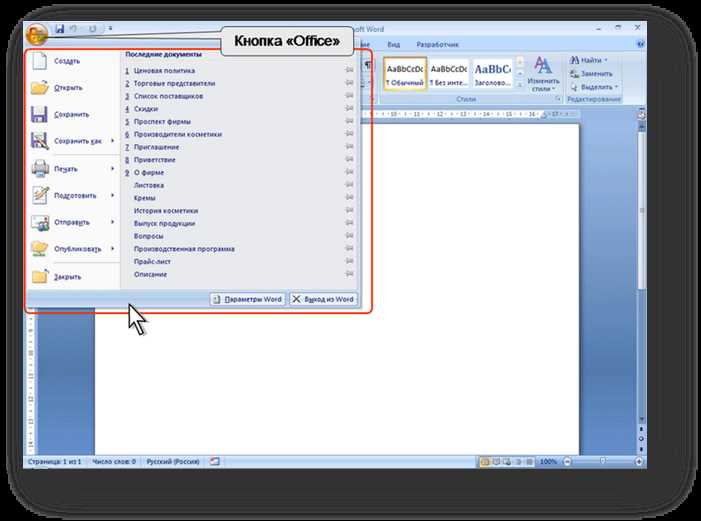Expand the Отправить submenu

pos(113,222)
